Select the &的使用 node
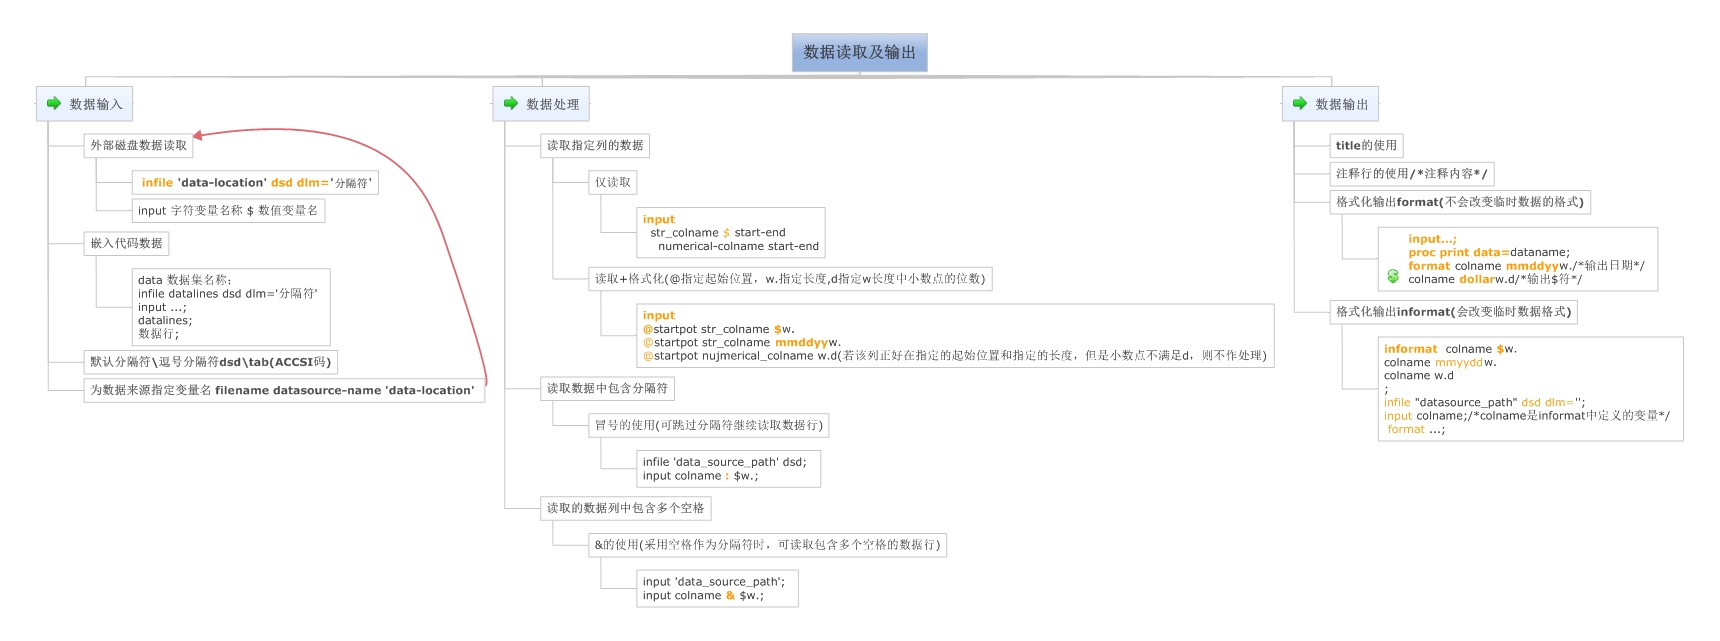 pyautogui.click(x=768, y=545)
